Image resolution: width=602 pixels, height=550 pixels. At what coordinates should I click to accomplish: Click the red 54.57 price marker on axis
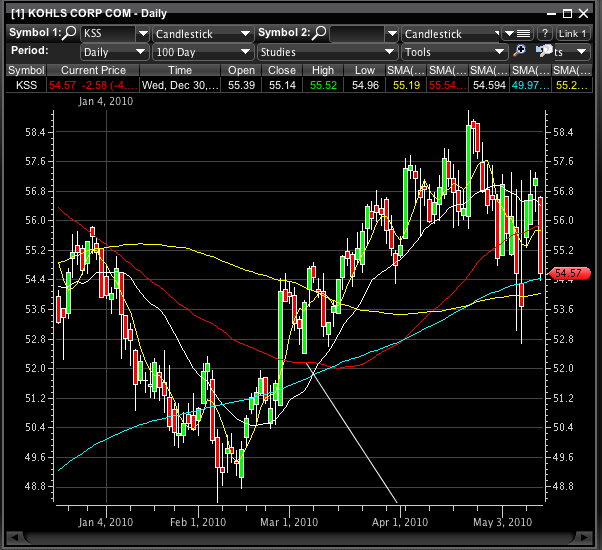[x=568, y=273]
